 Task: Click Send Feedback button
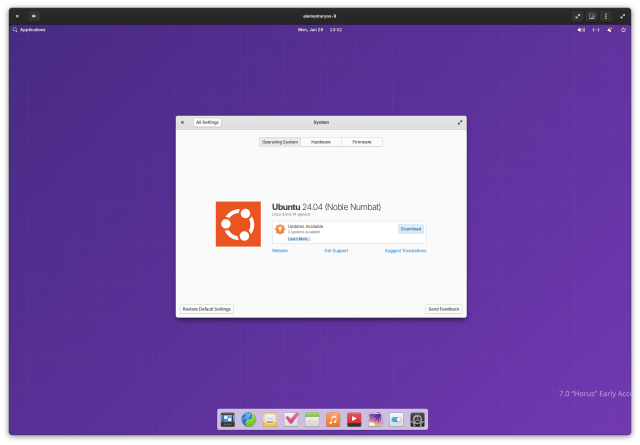444,309
